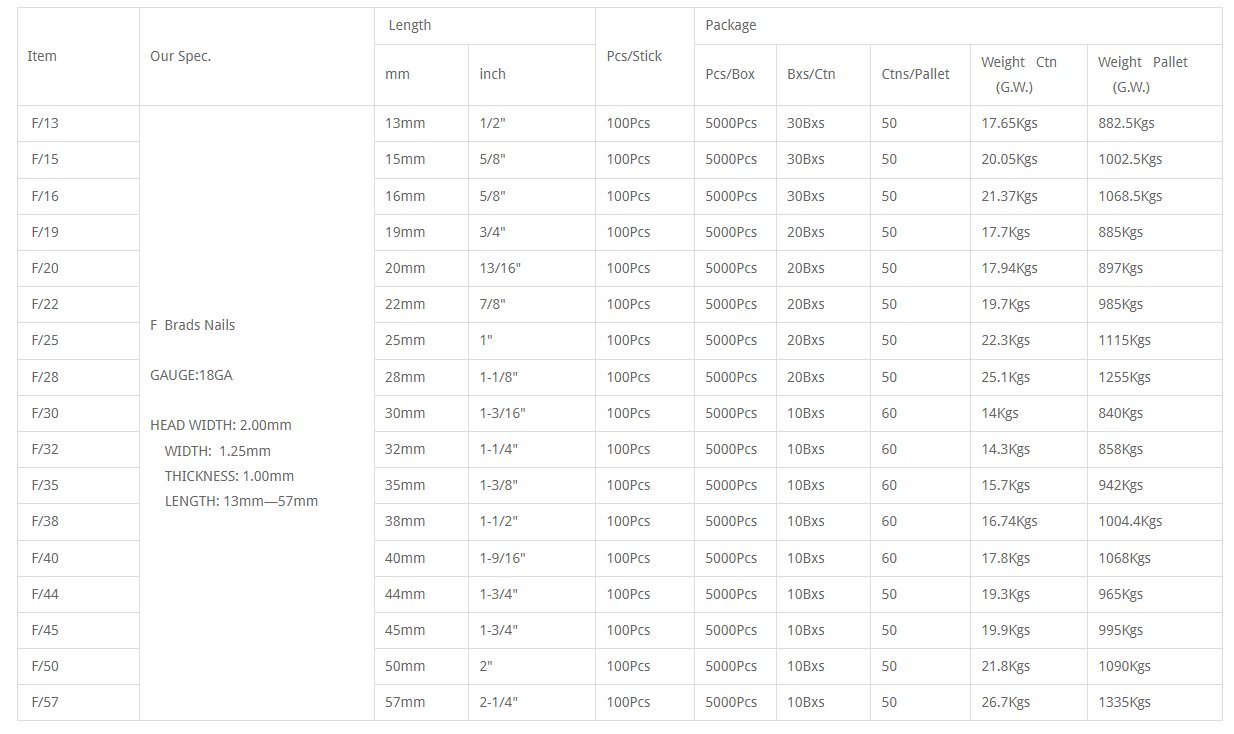The width and height of the screenshot is (1234, 734).
Task: Click the Our Spec. column header
Action: point(257,56)
